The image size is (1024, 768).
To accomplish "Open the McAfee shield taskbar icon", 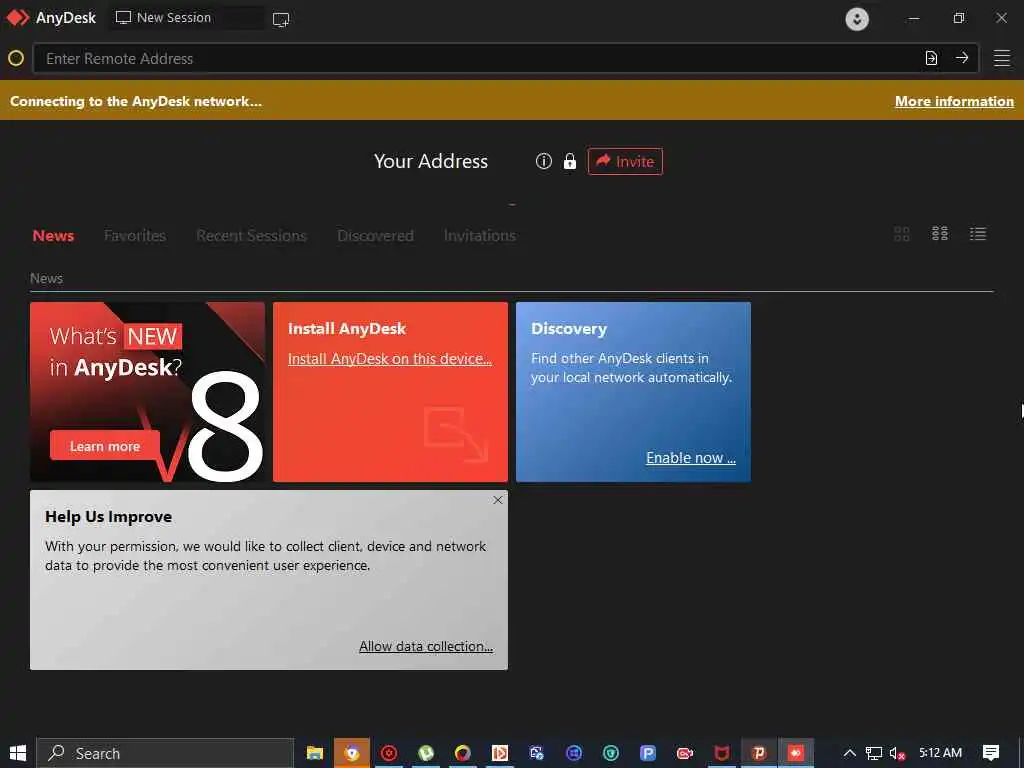I will pyautogui.click(x=722, y=753).
